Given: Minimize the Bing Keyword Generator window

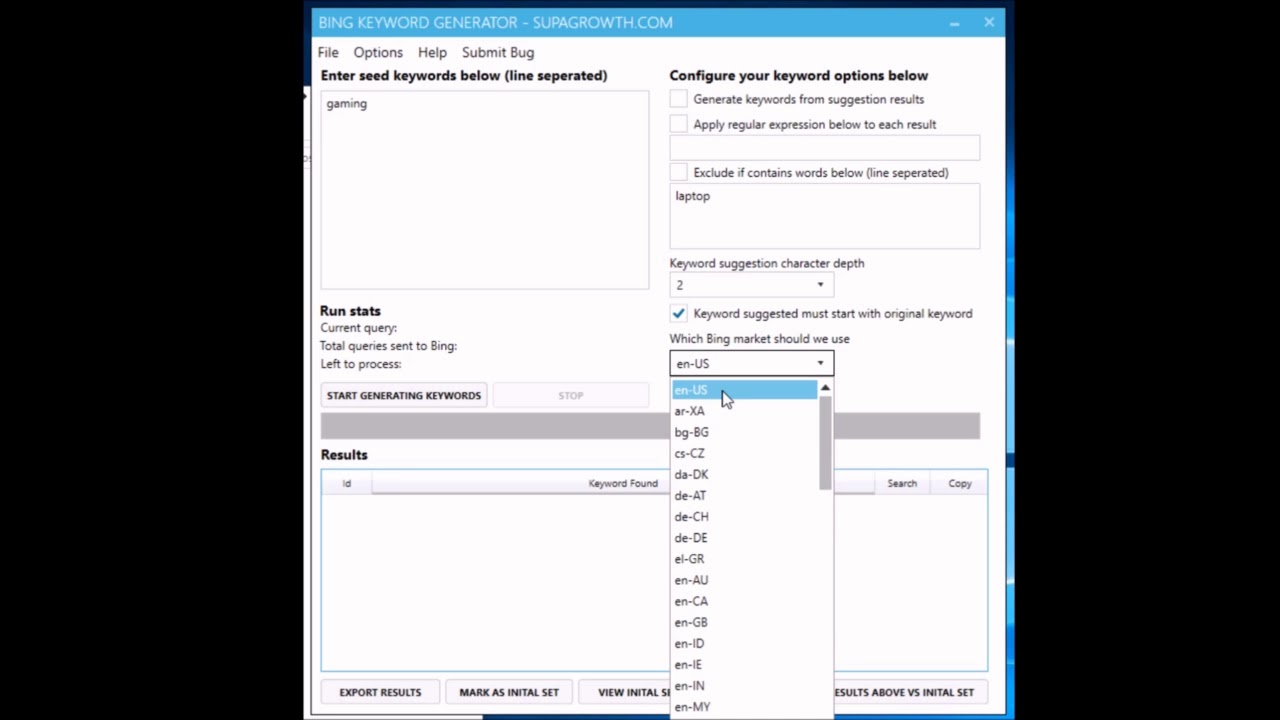Looking at the screenshot, I should tap(955, 22).
